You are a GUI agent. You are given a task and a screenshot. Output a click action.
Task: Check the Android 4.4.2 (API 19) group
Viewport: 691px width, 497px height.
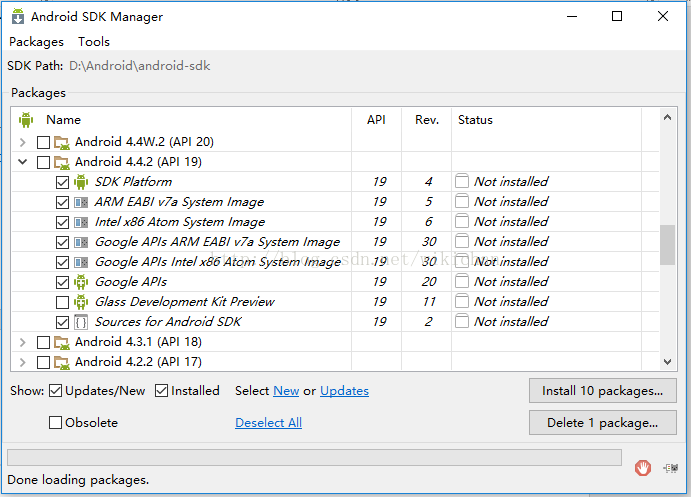(x=43, y=162)
